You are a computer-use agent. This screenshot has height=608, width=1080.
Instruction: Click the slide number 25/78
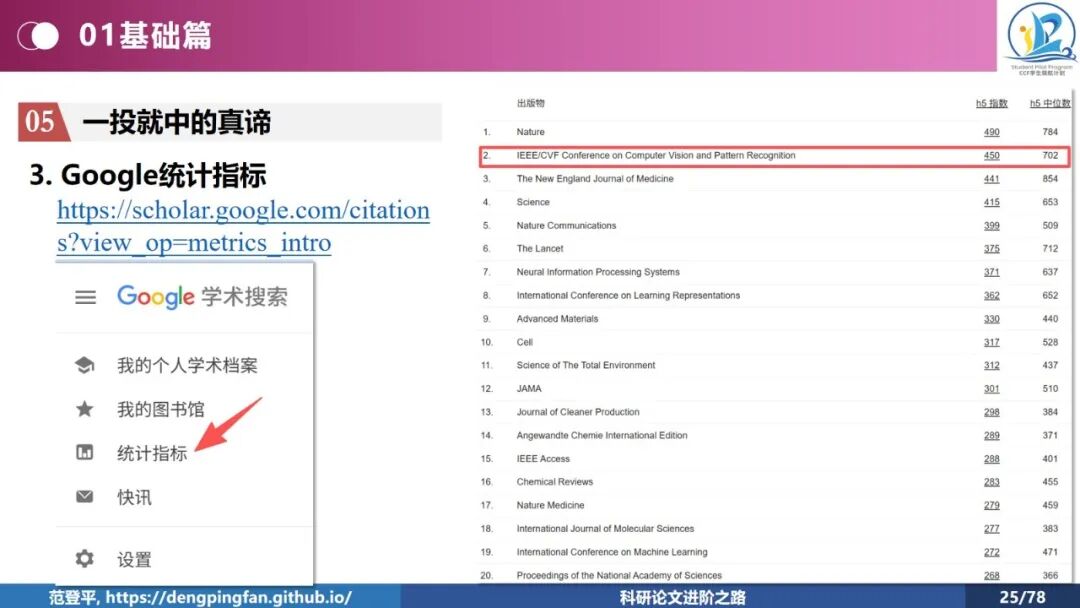tap(1022, 597)
